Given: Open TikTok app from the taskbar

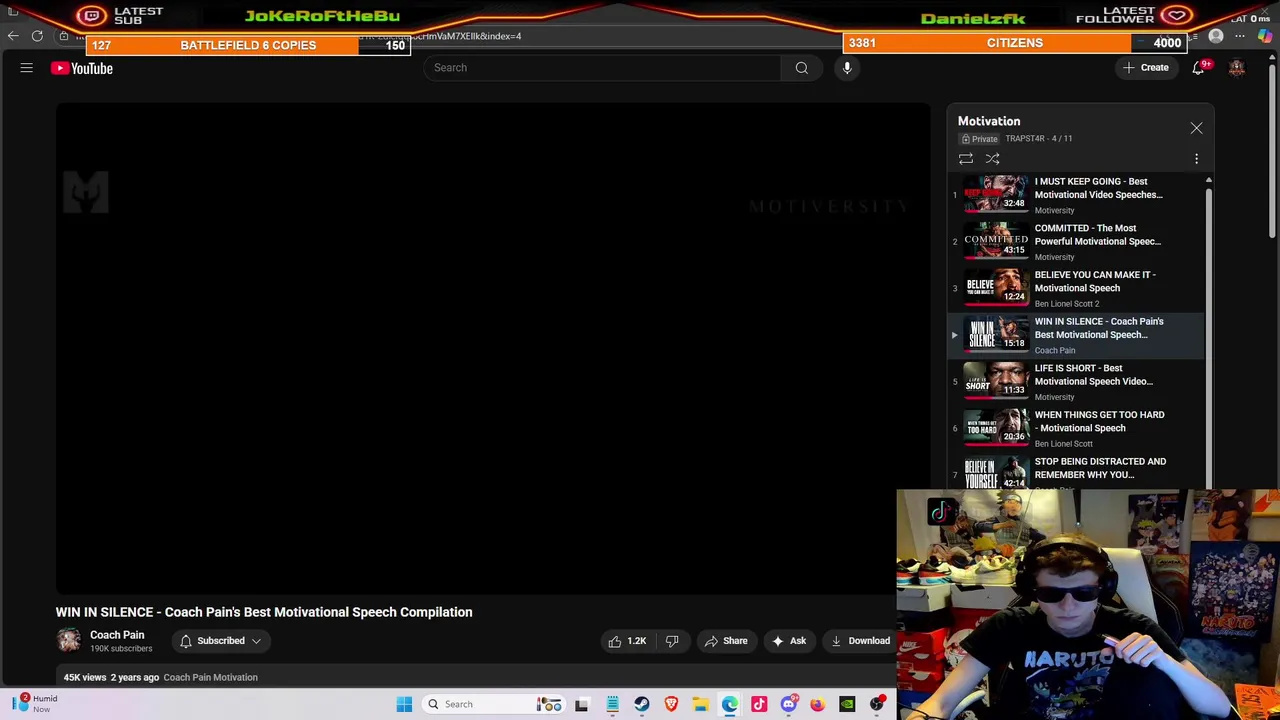Looking at the screenshot, I should tap(759, 704).
